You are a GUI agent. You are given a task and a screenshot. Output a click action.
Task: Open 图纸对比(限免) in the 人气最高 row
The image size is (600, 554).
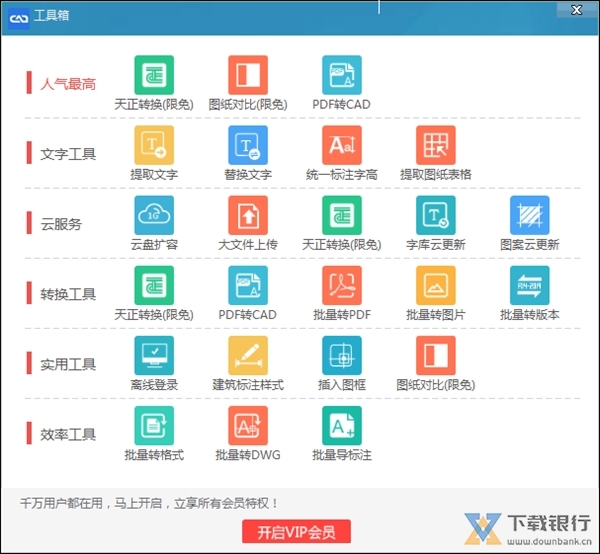[x=248, y=75]
